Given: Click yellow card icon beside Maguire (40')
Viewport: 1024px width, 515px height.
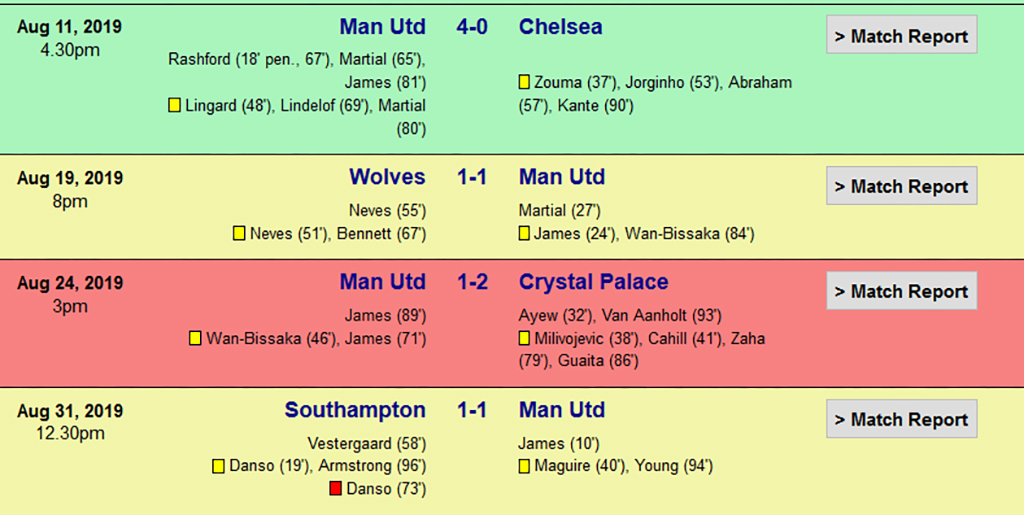Looking at the screenshot, I should click(524, 466).
